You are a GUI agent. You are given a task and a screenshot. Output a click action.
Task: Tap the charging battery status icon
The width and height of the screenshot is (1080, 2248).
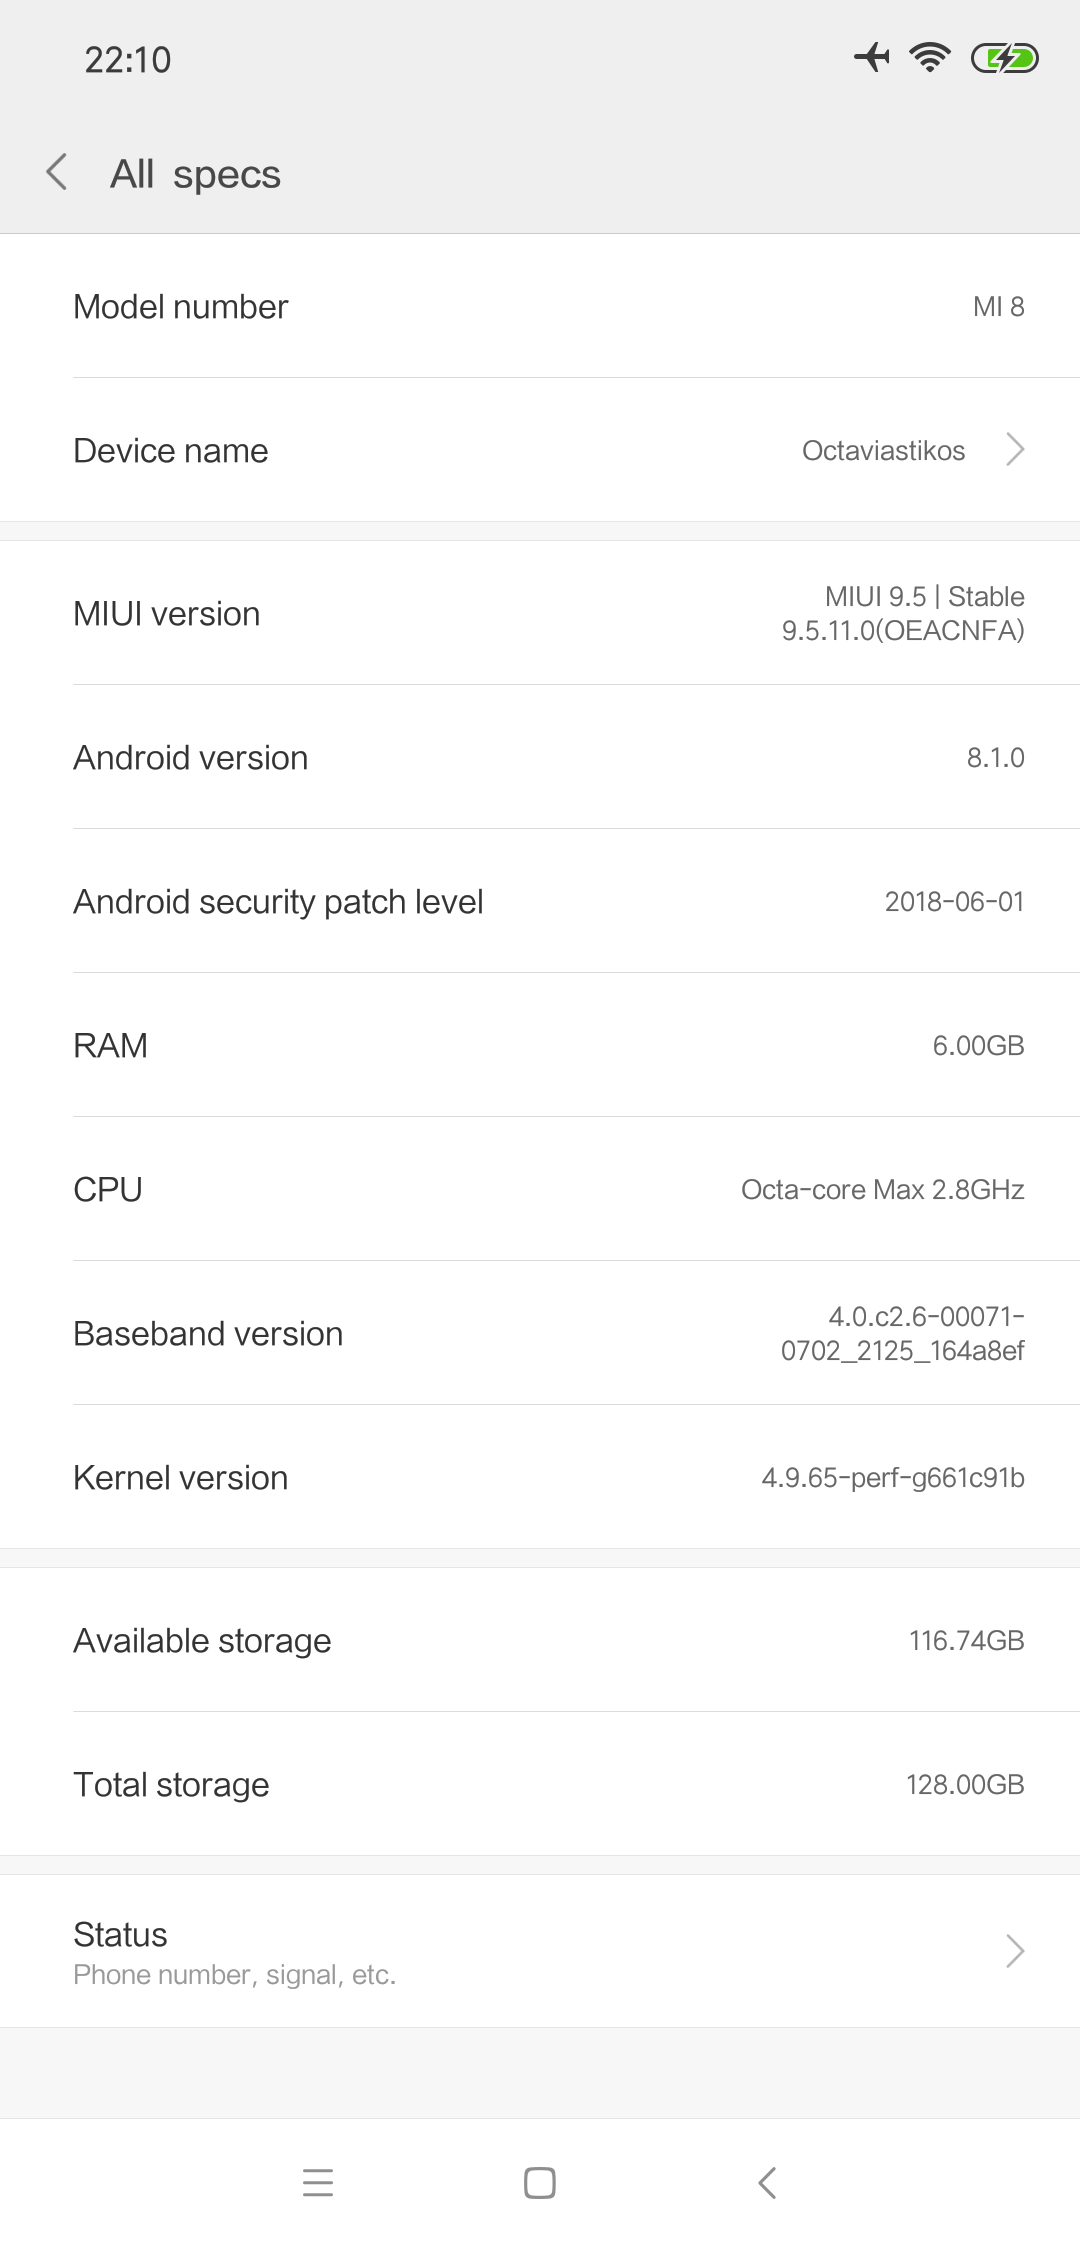point(1004,59)
